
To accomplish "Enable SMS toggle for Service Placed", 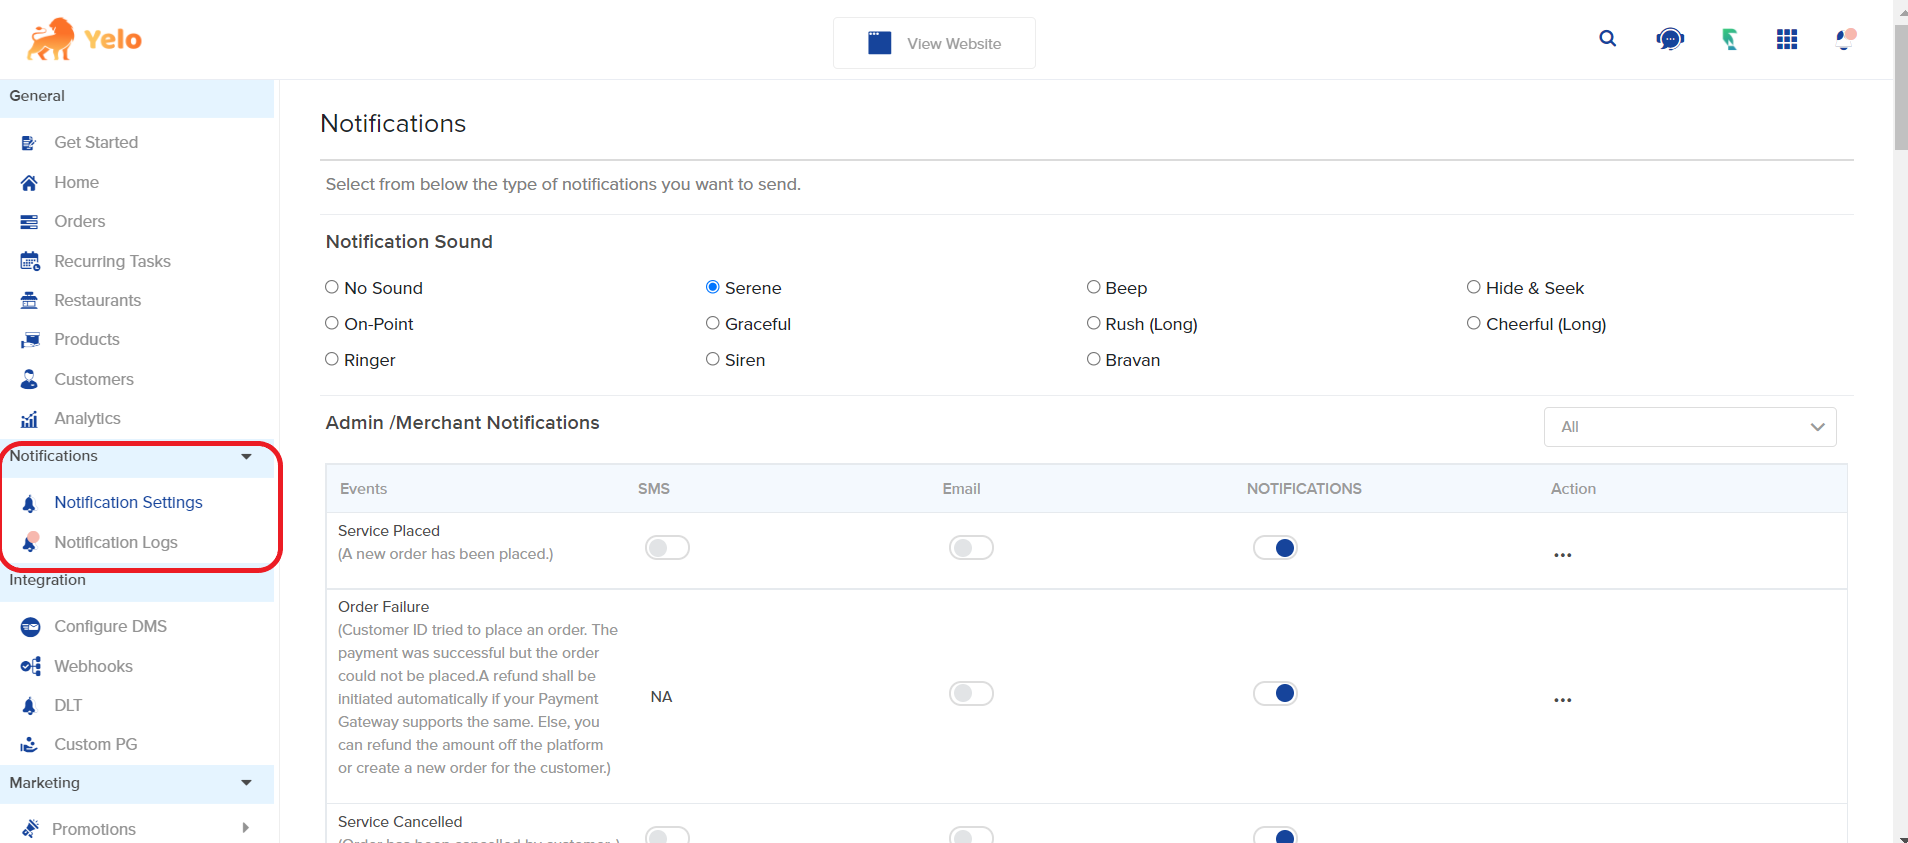I will pos(667,548).
